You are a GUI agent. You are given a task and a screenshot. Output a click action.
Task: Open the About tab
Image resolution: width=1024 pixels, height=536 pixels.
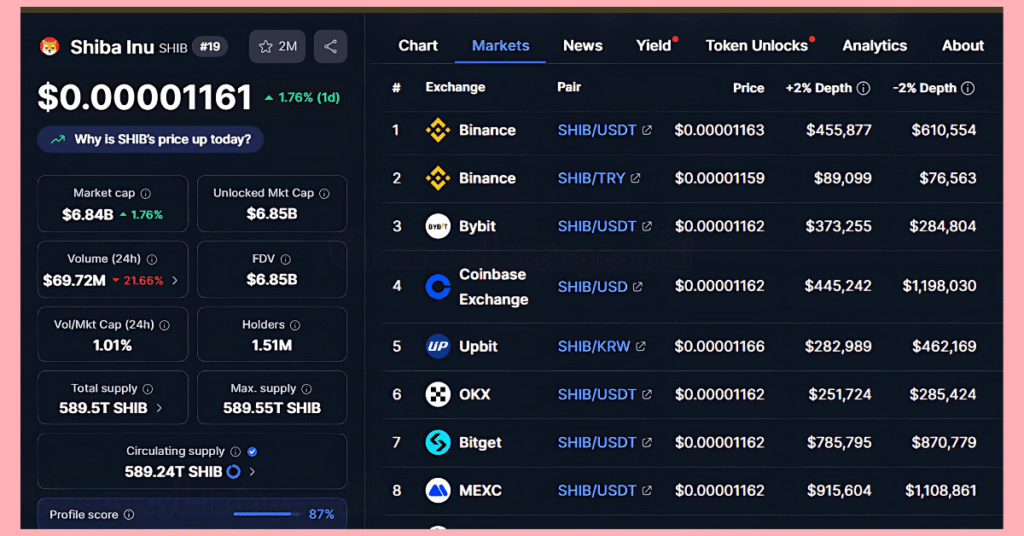963,46
